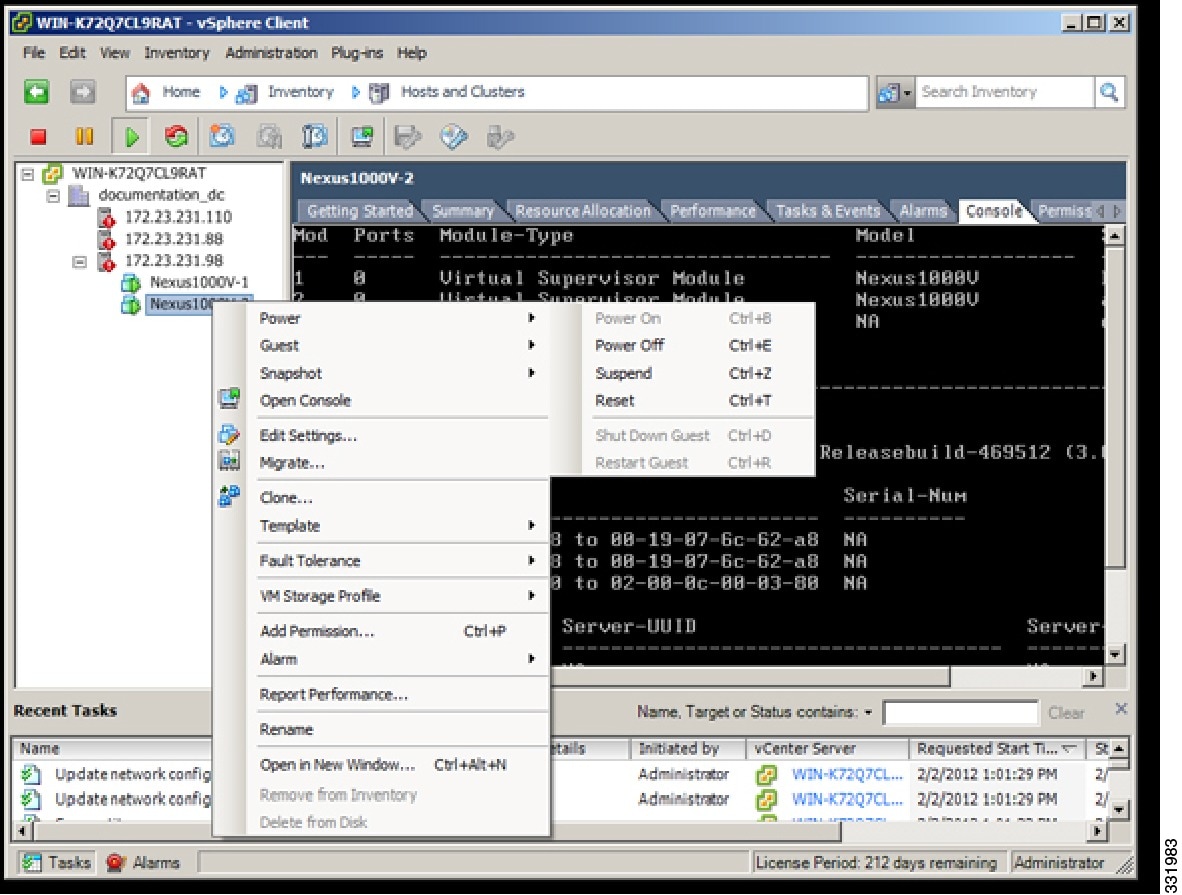The height and width of the screenshot is (895, 1182).
Task: Switch to the Summary tab
Action: (x=463, y=211)
